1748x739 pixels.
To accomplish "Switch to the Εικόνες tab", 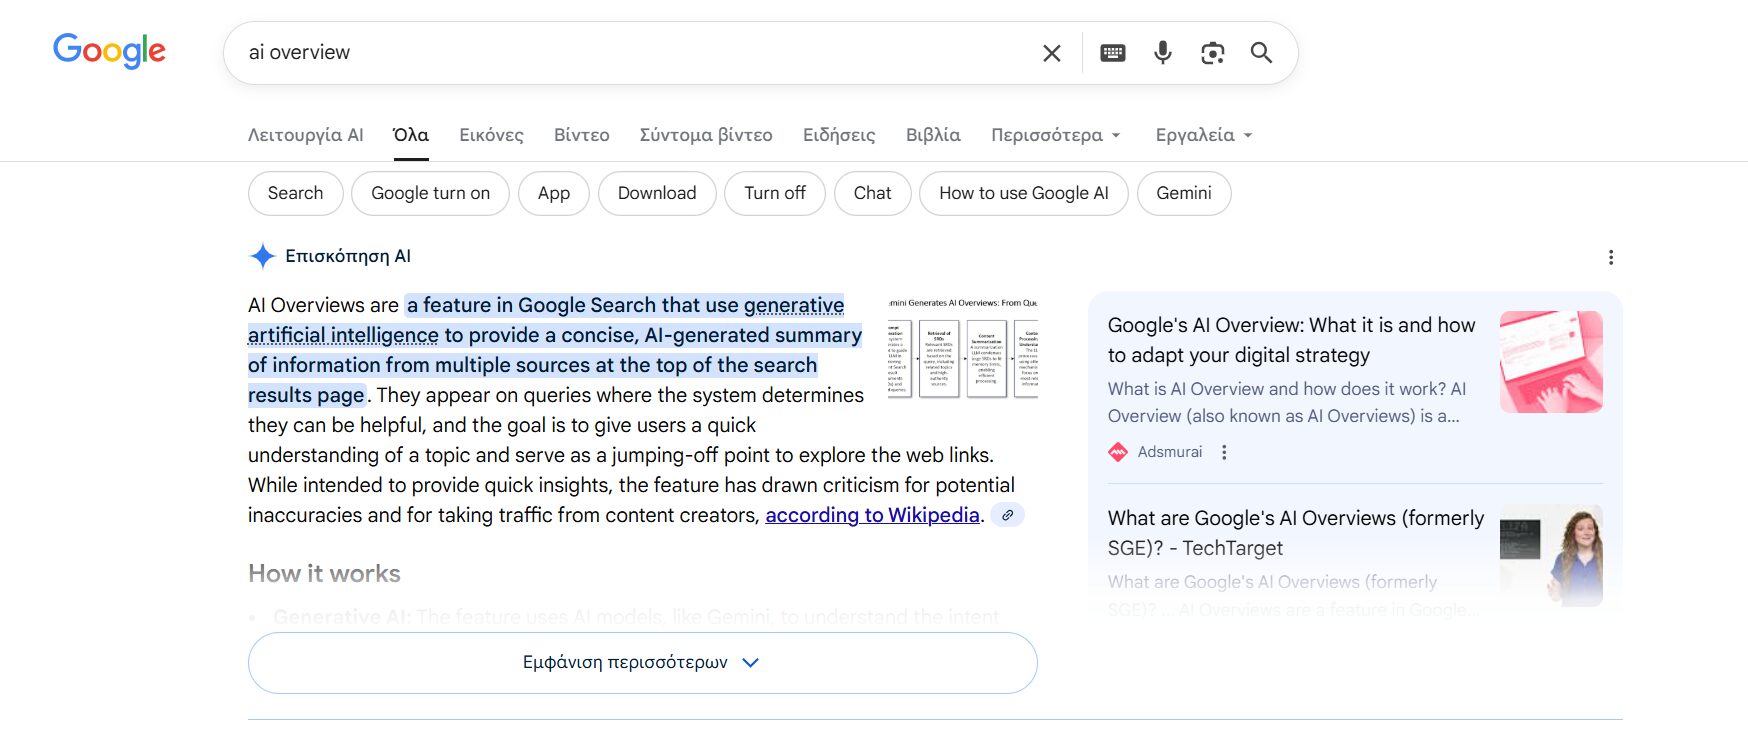I will [x=491, y=135].
